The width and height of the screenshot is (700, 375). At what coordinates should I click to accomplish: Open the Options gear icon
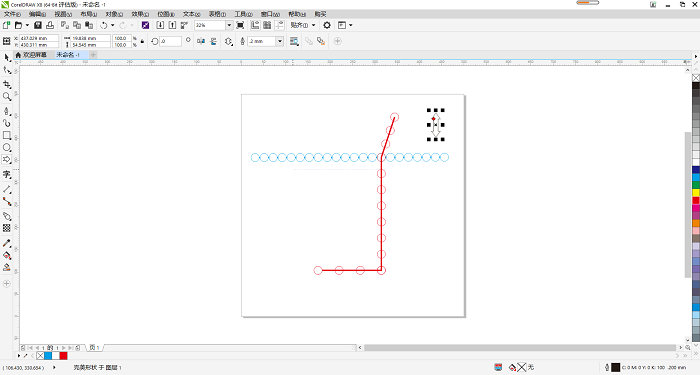tap(327, 25)
